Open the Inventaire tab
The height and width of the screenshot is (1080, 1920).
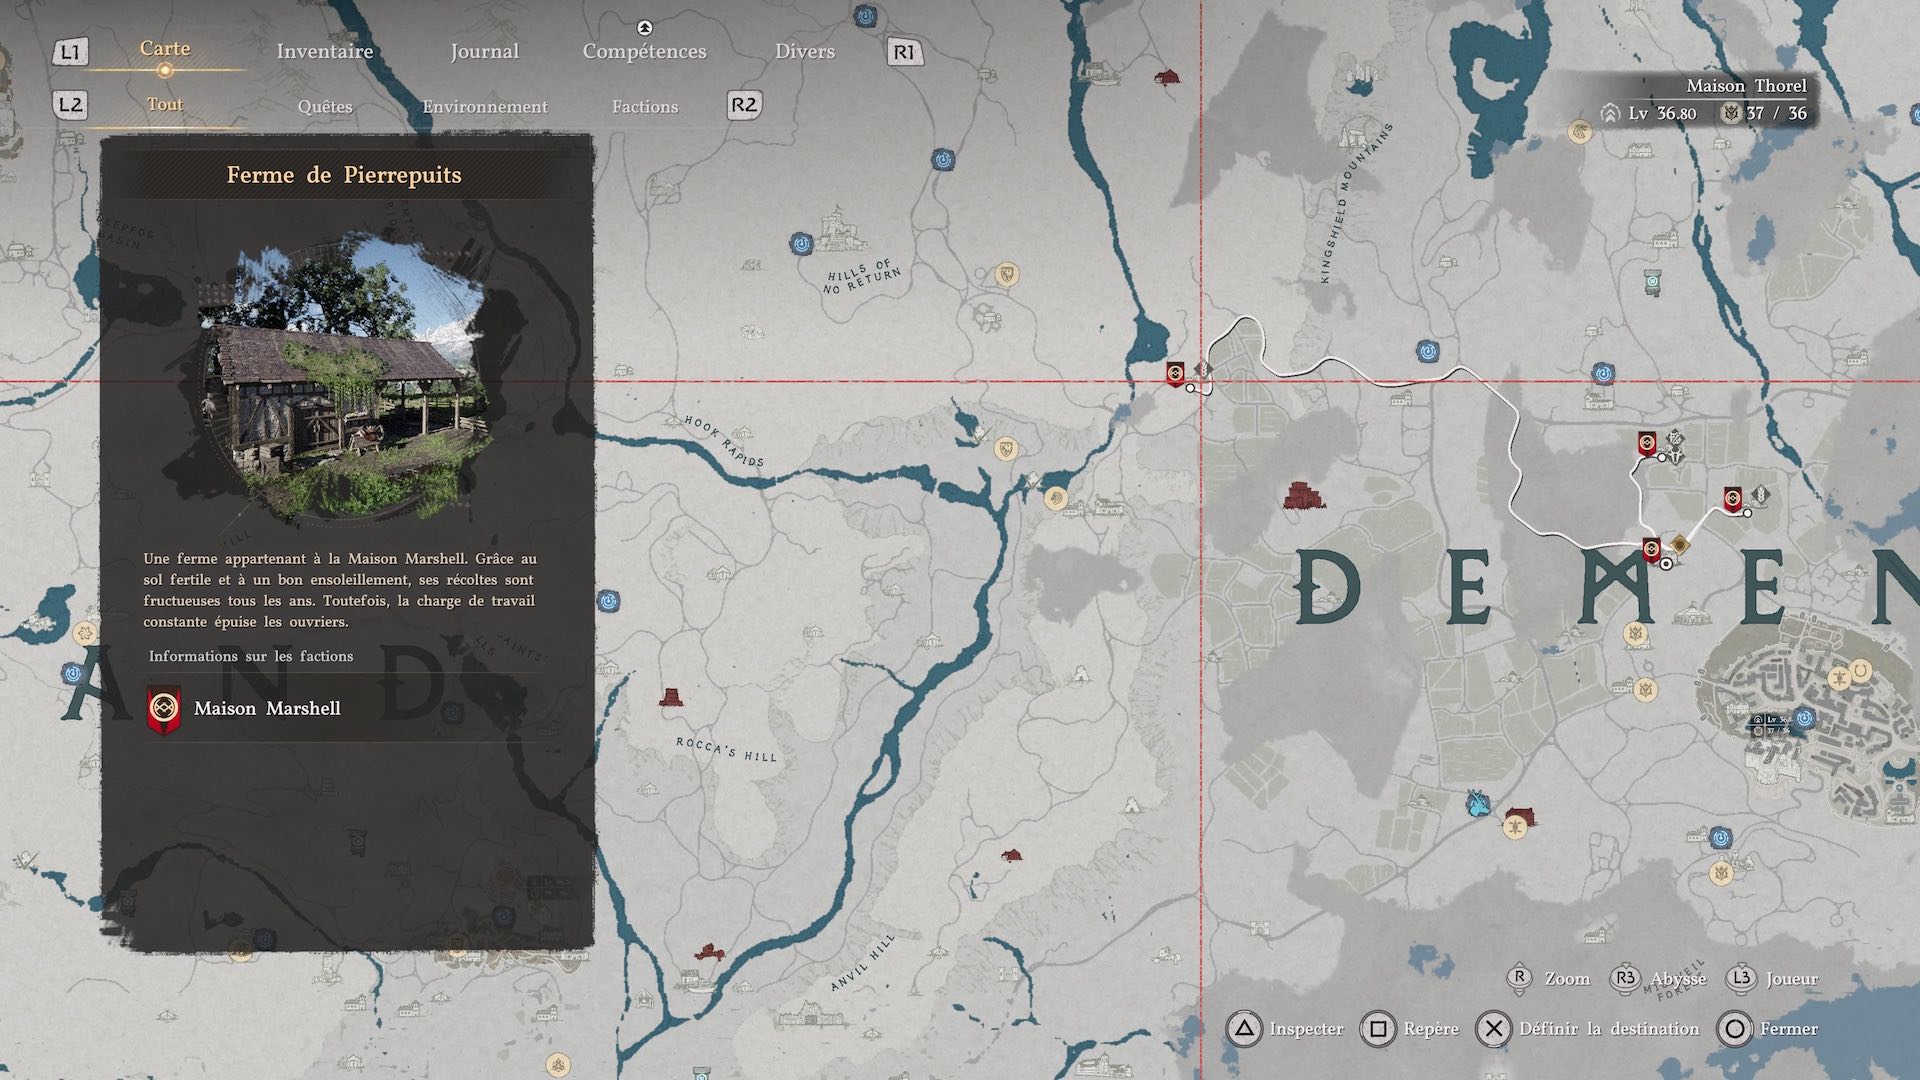pyautogui.click(x=324, y=51)
